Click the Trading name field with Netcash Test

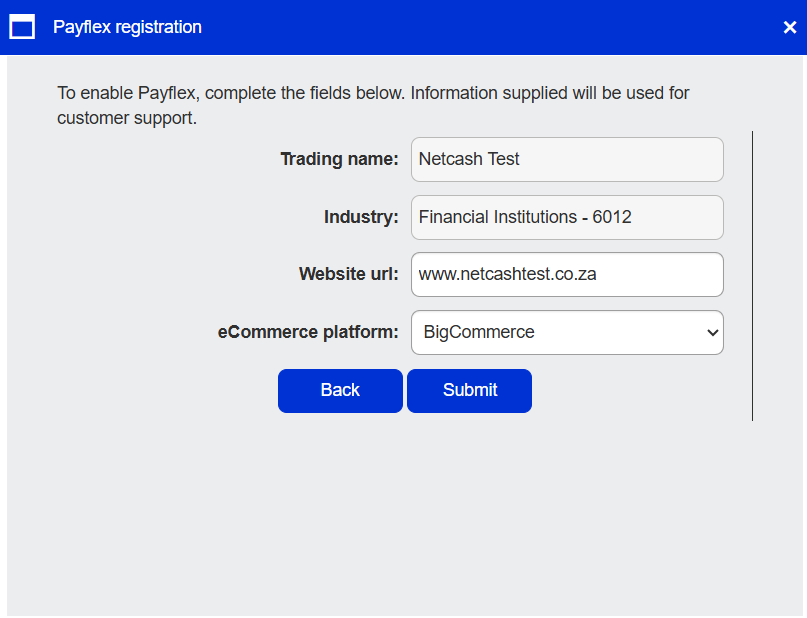[566, 159]
